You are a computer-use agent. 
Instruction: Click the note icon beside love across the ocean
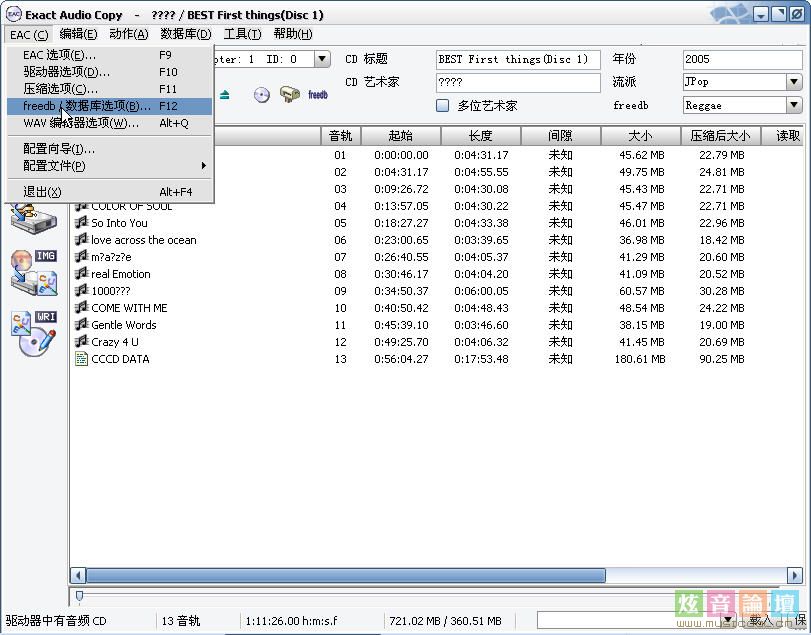[82, 239]
